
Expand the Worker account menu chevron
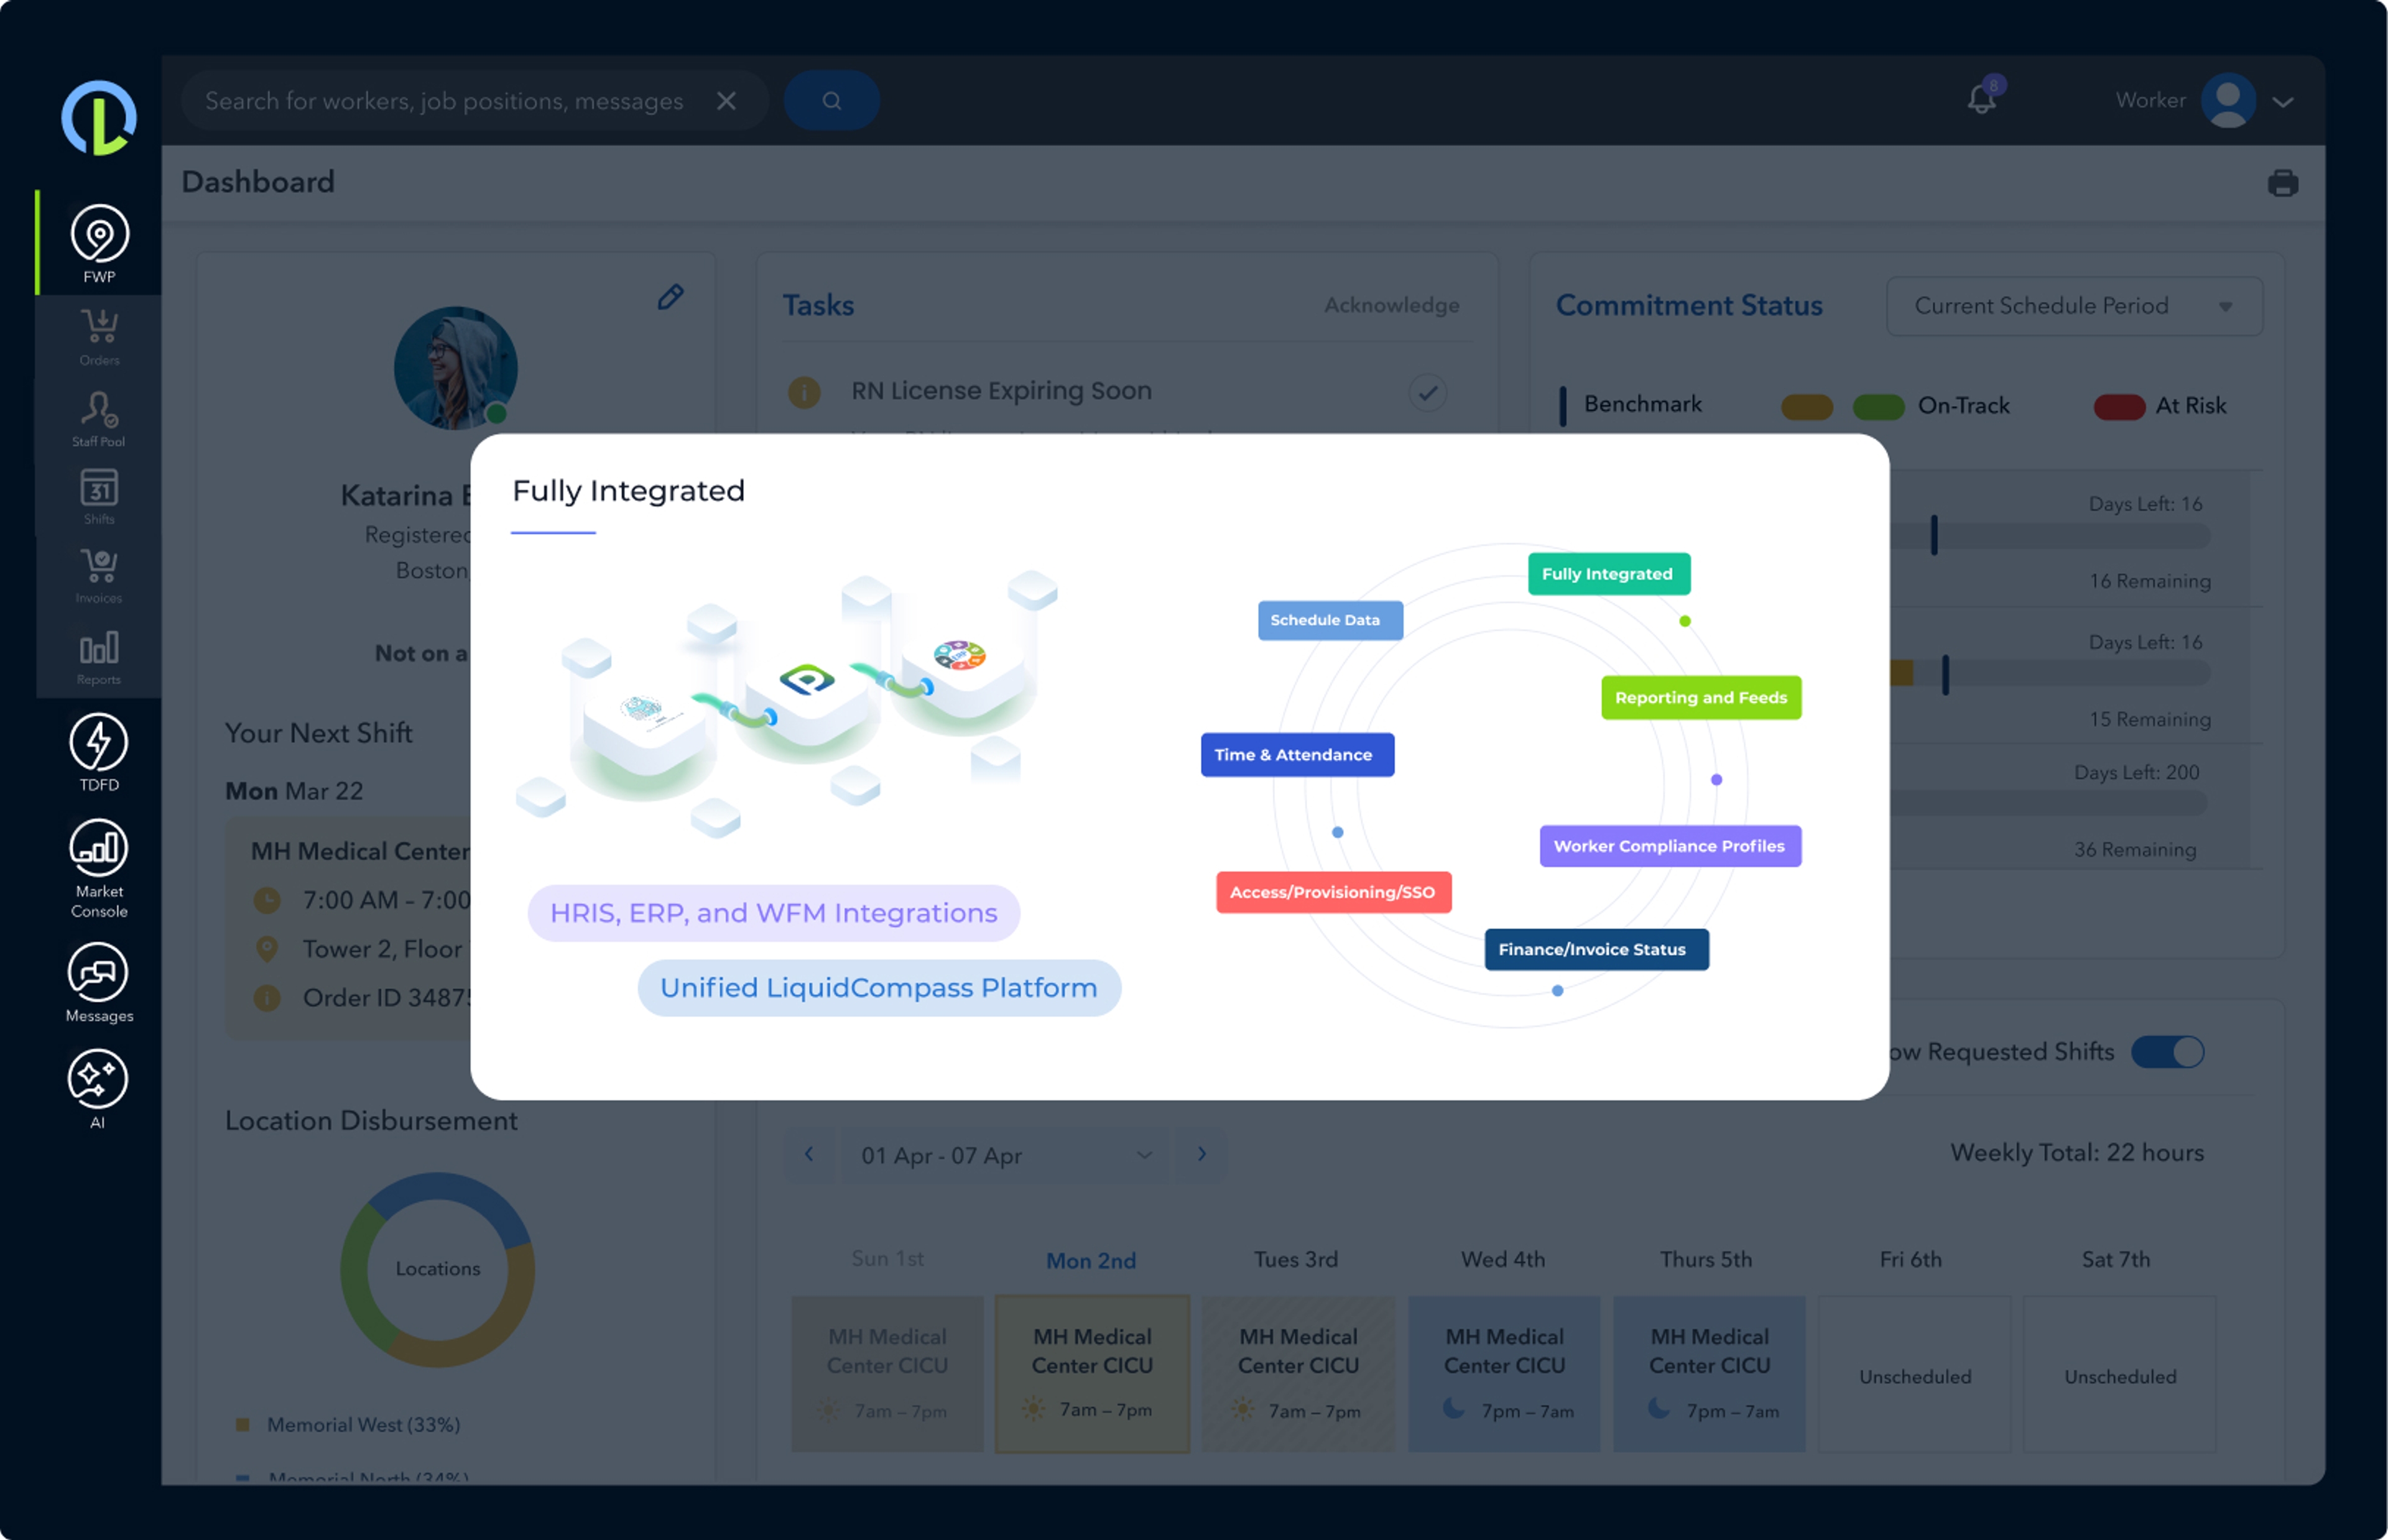(x=2283, y=102)
